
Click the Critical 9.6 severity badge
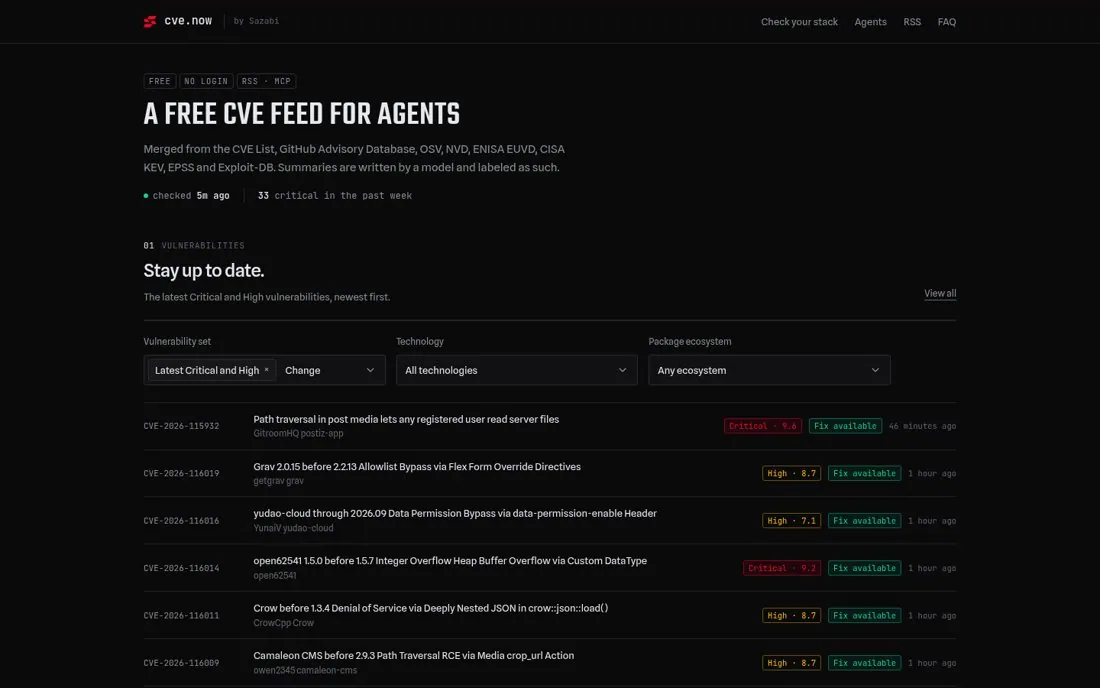763,426
